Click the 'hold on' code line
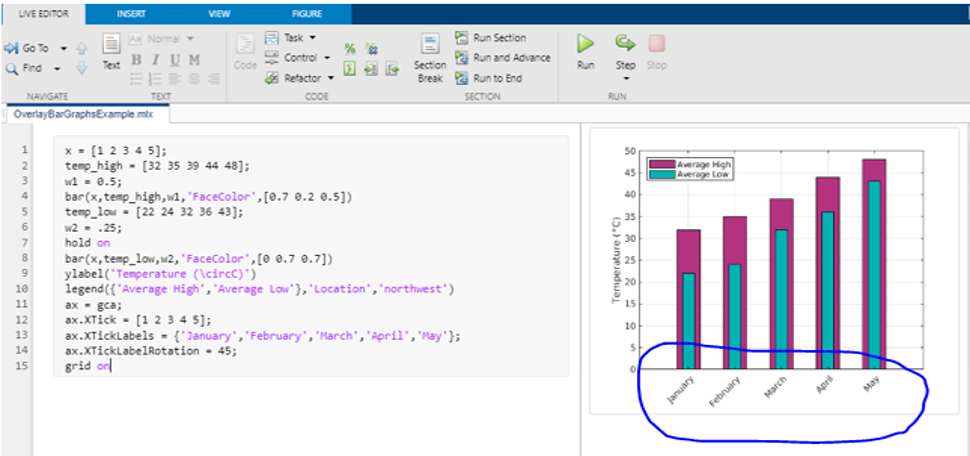This screenshot has width=970, height=456. (x=87, y=243)
